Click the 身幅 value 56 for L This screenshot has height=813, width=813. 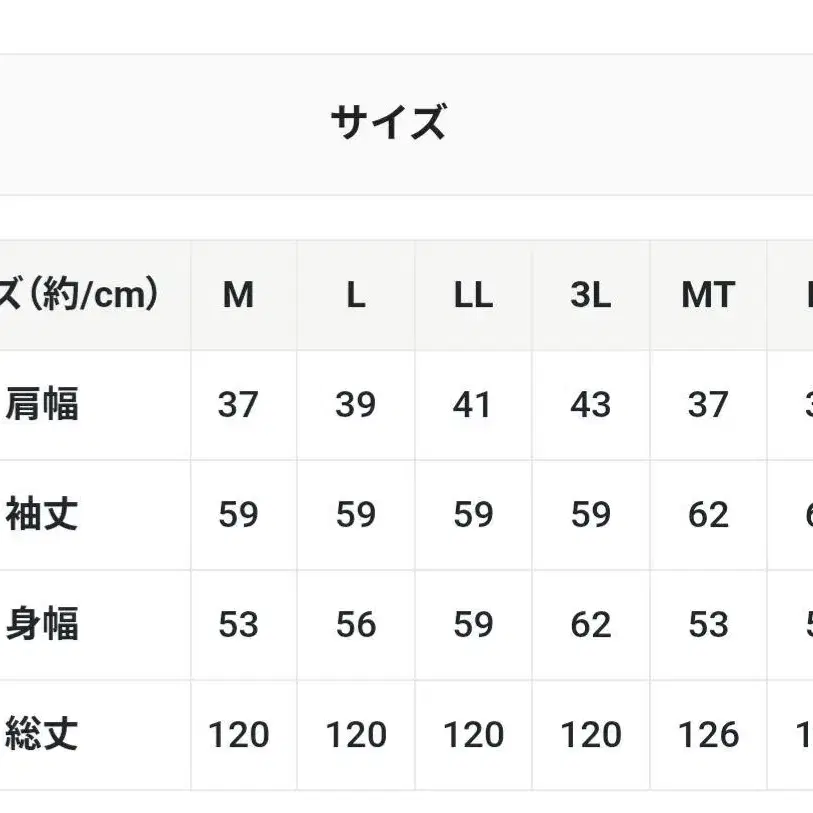pos(355,625)
